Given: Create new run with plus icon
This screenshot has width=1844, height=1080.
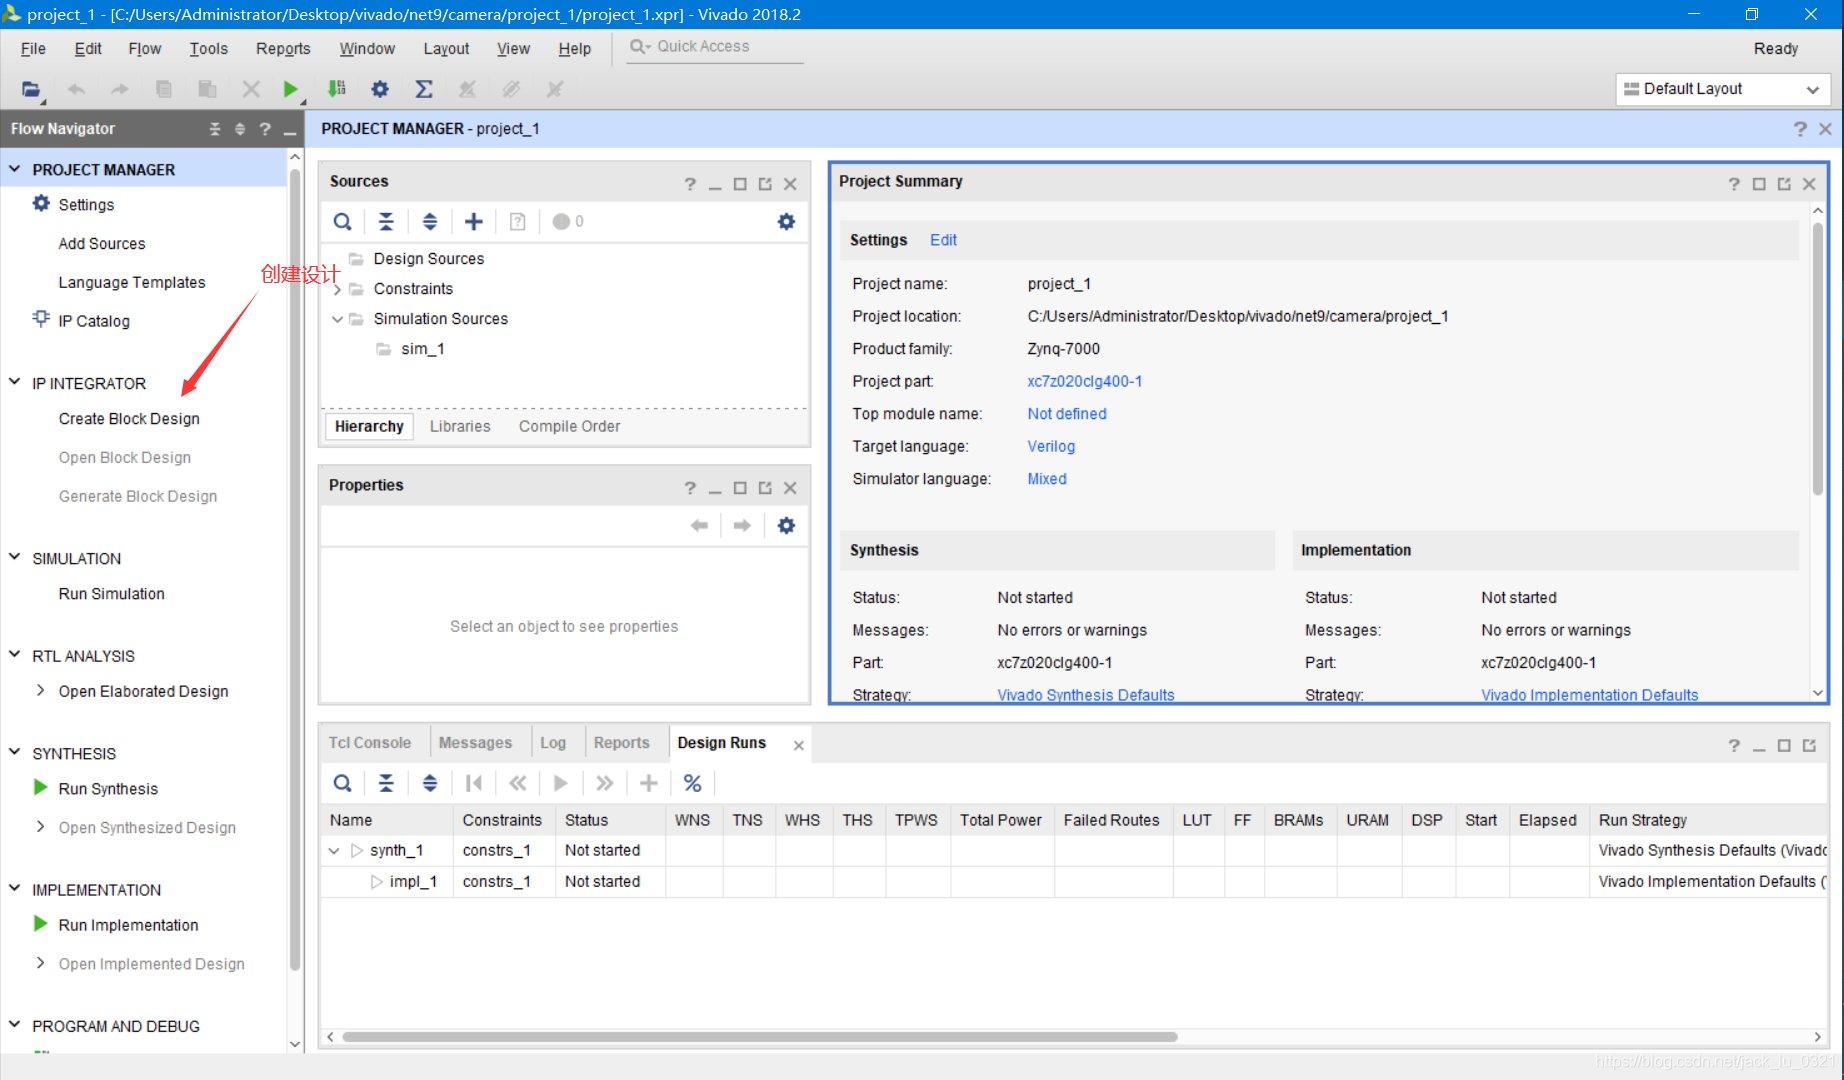Looking at the screenshot, I should pyautogui.click(x=649, y=783).
